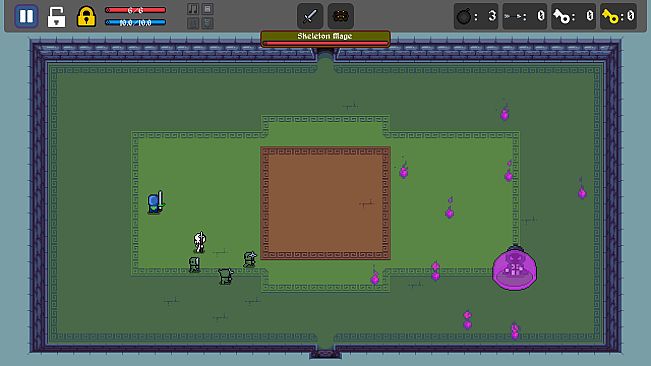Click the Skeleton Mage boss health bar

click(326, 43)
